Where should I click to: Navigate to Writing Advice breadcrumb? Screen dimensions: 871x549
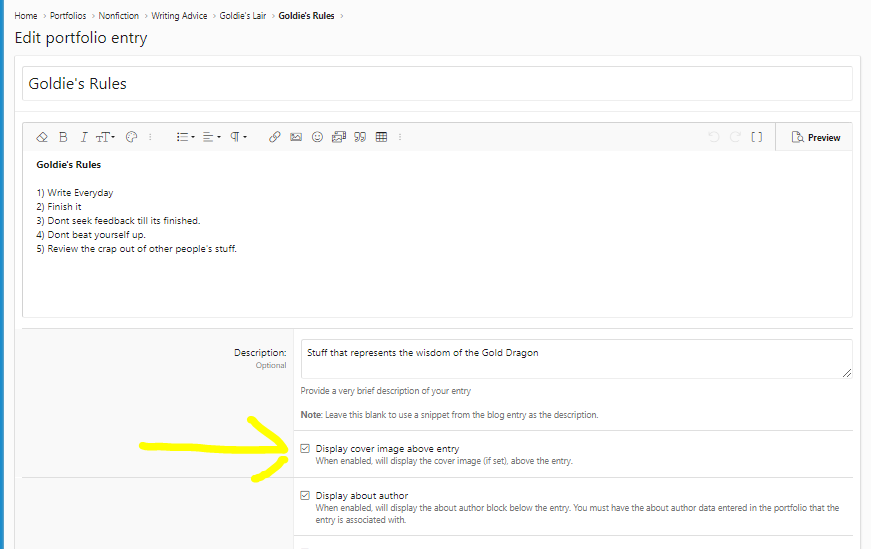tap(180, 16)
